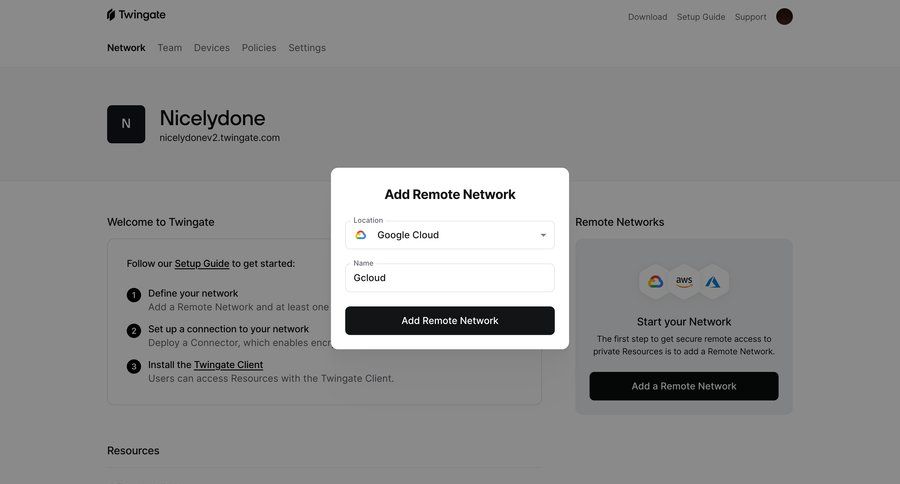Select the Settings tab
900x484 pixels.
pyautogui.click(x=307, y=48)
